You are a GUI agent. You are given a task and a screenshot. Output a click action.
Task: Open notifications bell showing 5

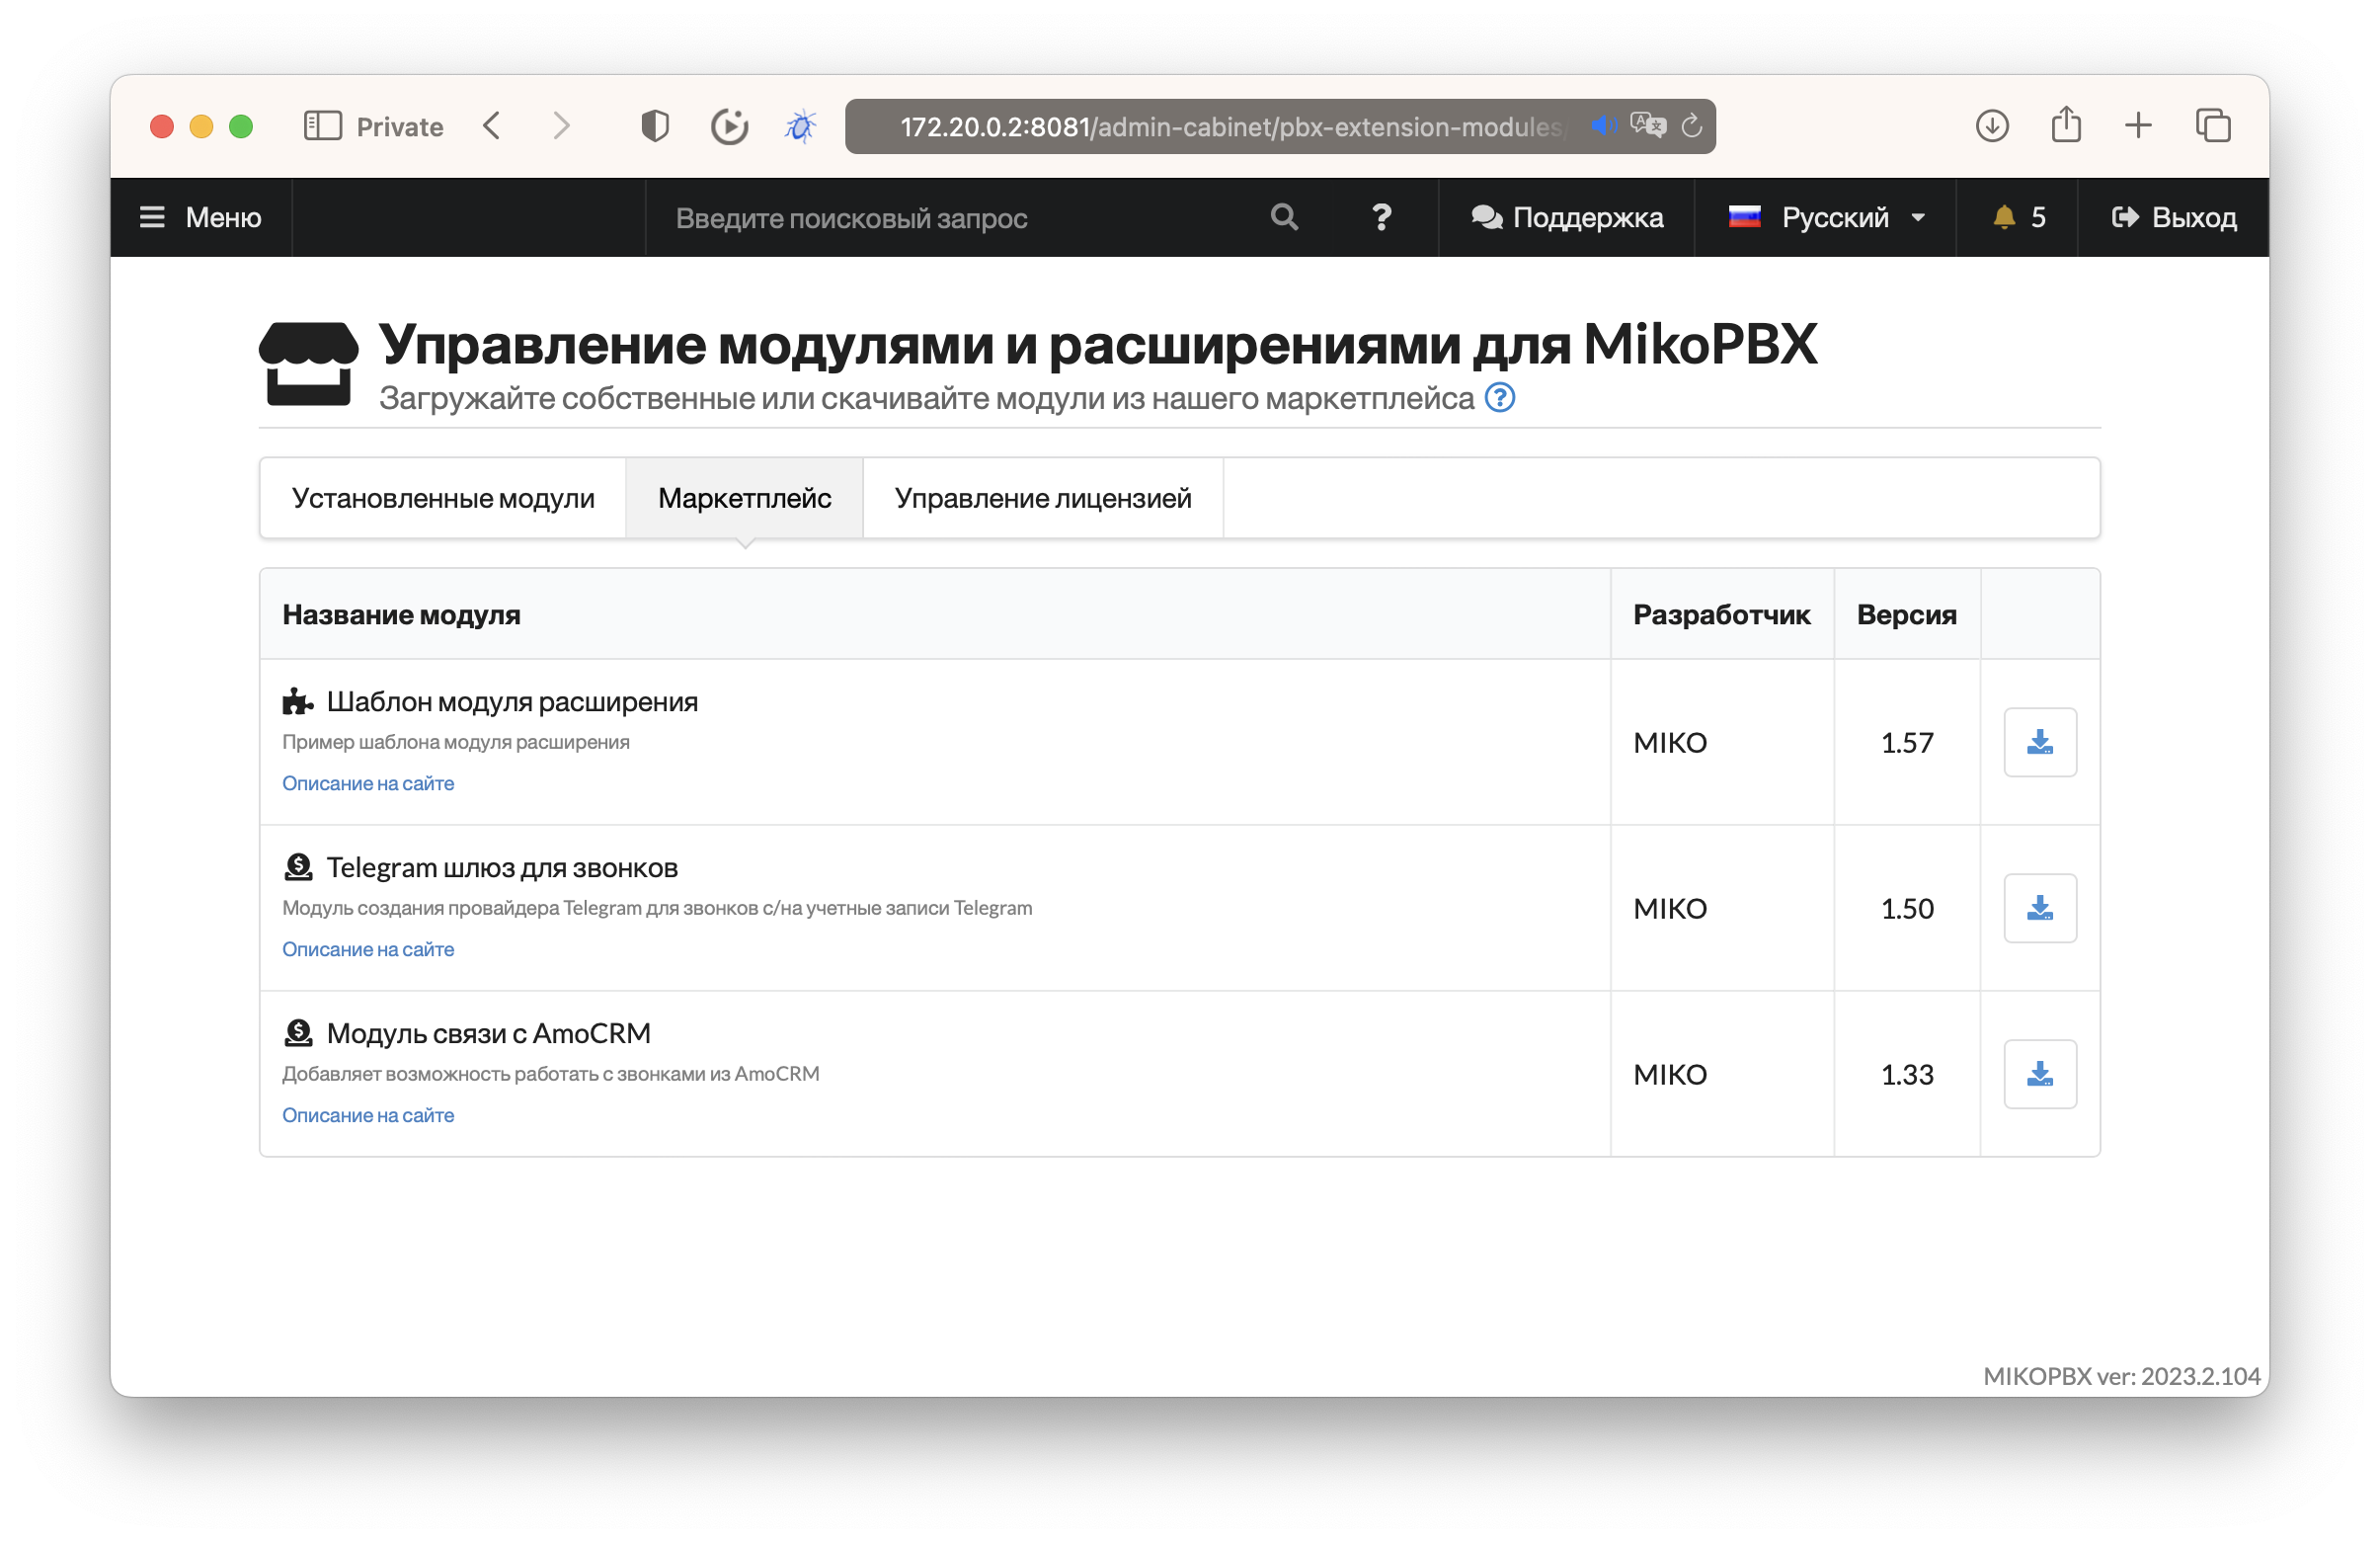click(x=2016, y=217)
